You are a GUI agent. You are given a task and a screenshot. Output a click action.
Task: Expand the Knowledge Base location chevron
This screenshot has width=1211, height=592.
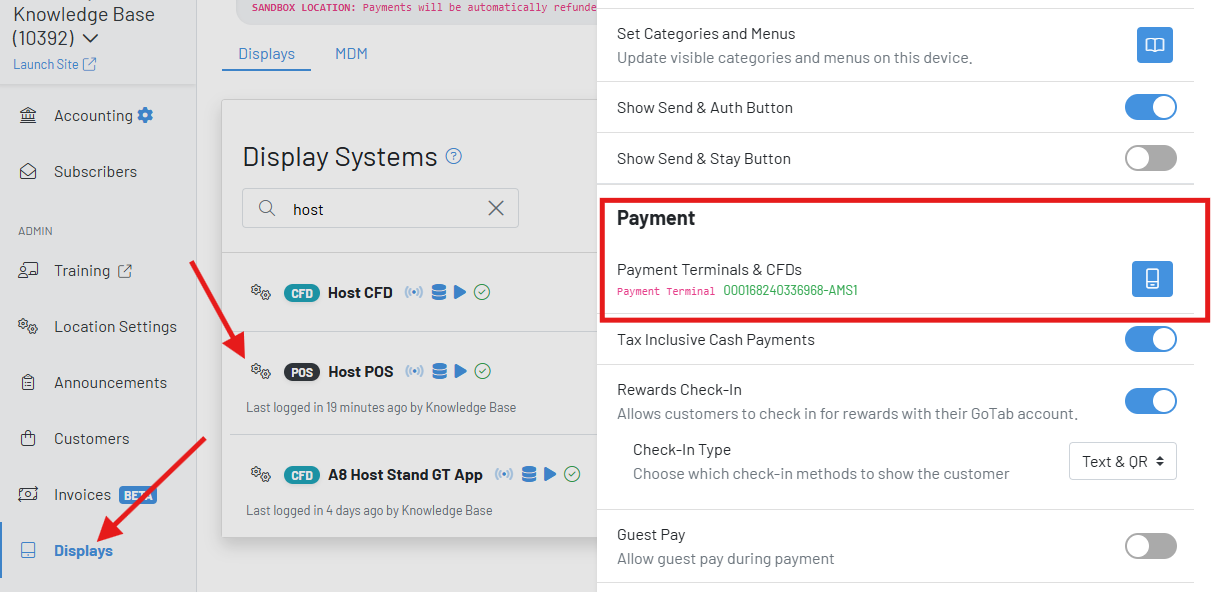point(90,39)
